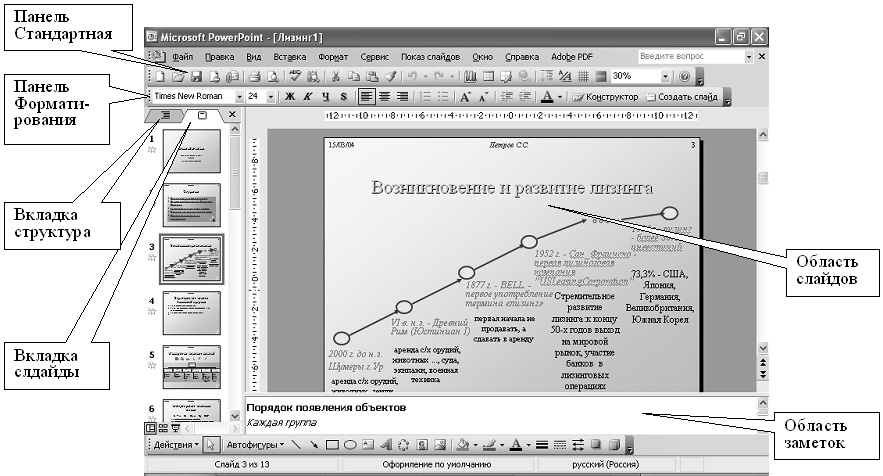Viewport: 883px width, 476px height.
Task: Run the ABC spelling check
Action: click(295, 76)
